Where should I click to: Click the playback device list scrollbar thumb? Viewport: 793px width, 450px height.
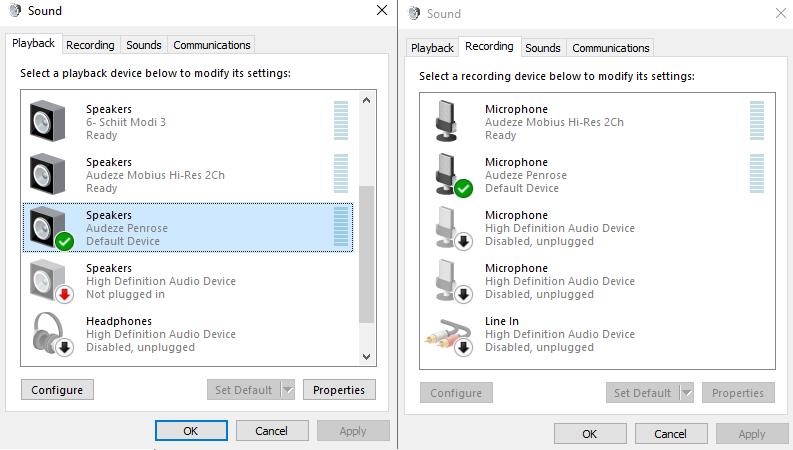(367, 254)
